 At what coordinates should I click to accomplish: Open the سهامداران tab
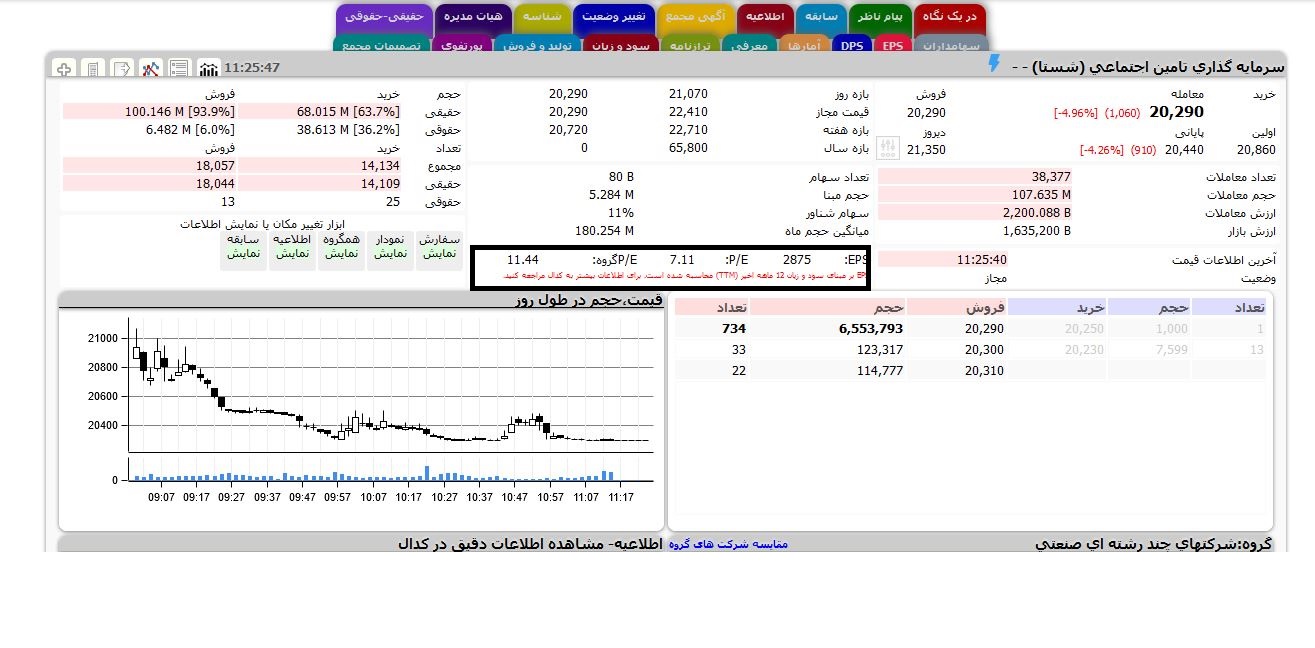pyautogui.click(x=951, y=45)
